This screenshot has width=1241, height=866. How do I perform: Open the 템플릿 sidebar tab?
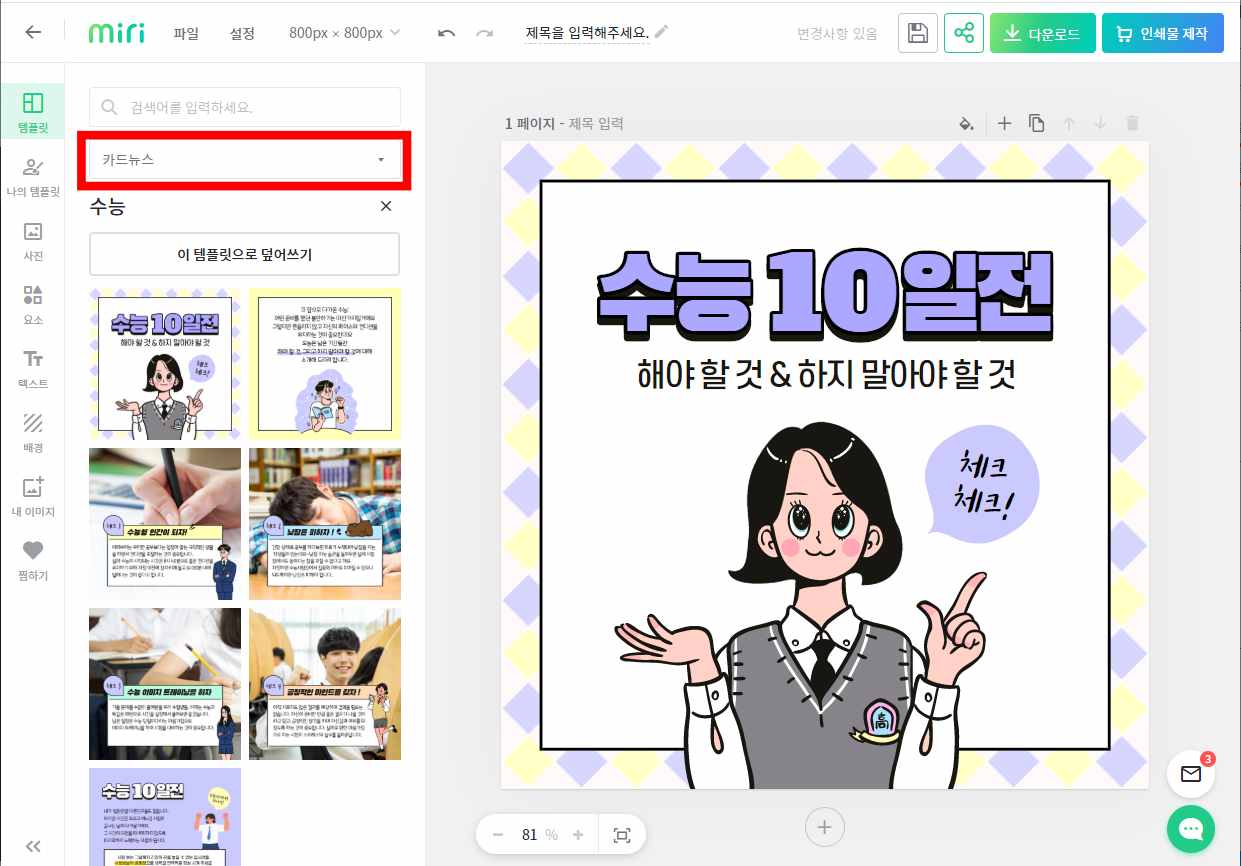[x=33, y=112]
